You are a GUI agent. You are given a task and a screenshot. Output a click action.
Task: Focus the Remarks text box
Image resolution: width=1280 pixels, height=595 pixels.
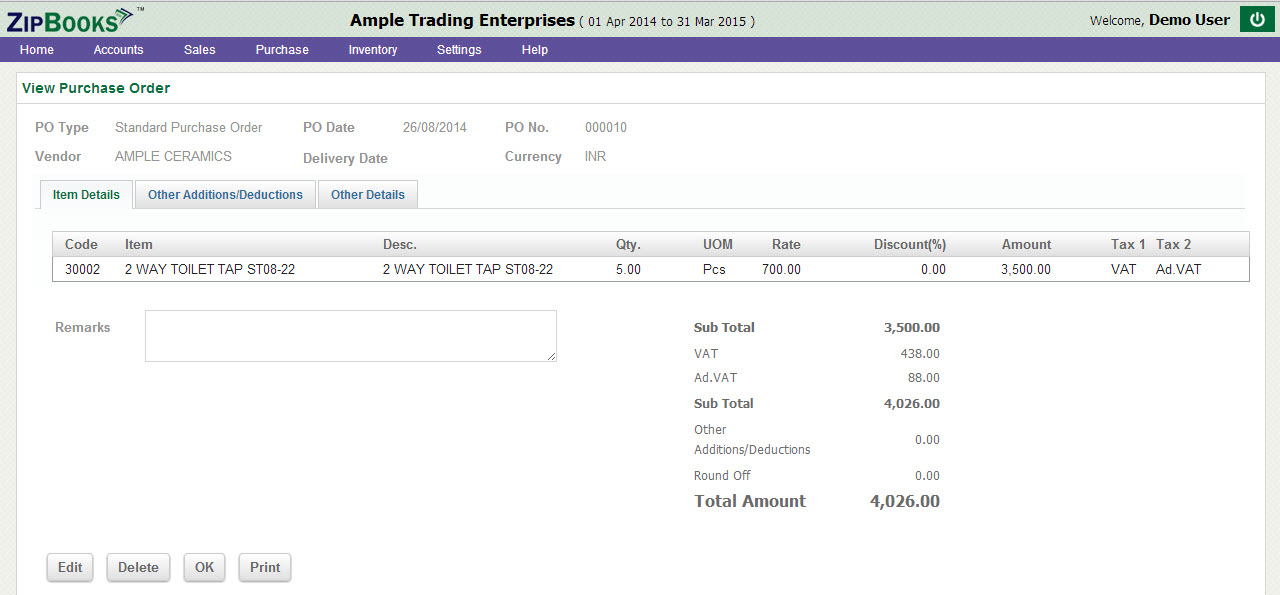(x=350, y=336)
